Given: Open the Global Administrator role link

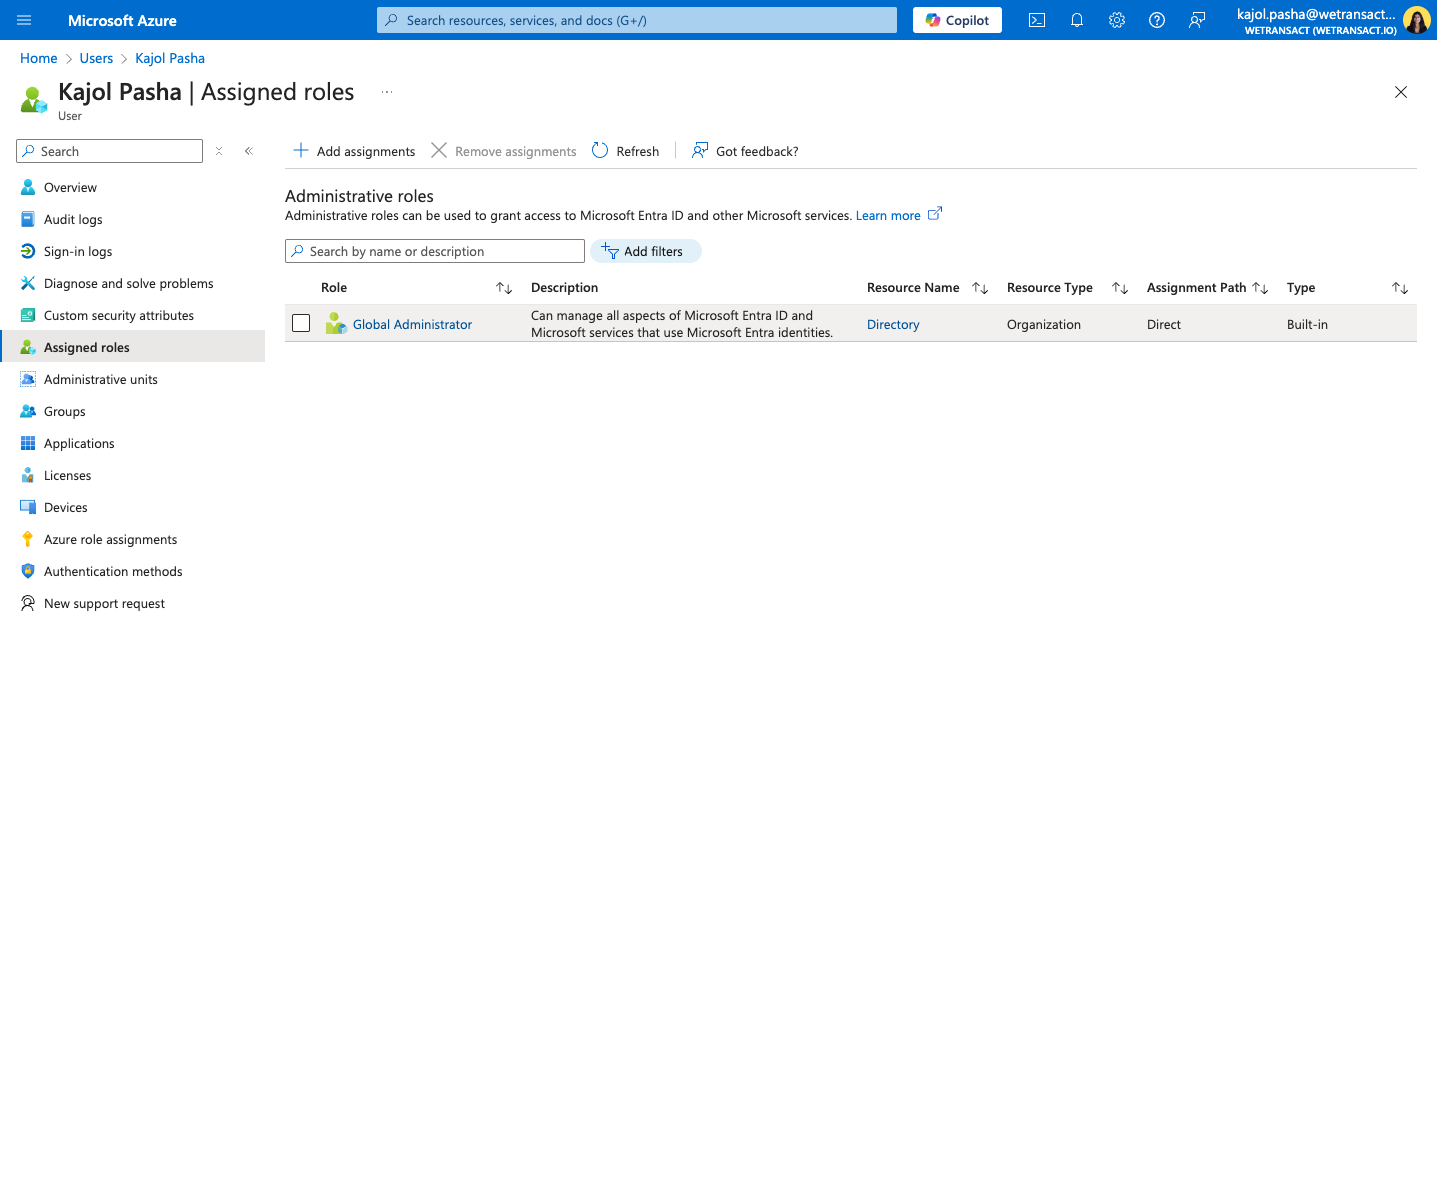Looking at the screenshot, I should (x=412, y=324).
